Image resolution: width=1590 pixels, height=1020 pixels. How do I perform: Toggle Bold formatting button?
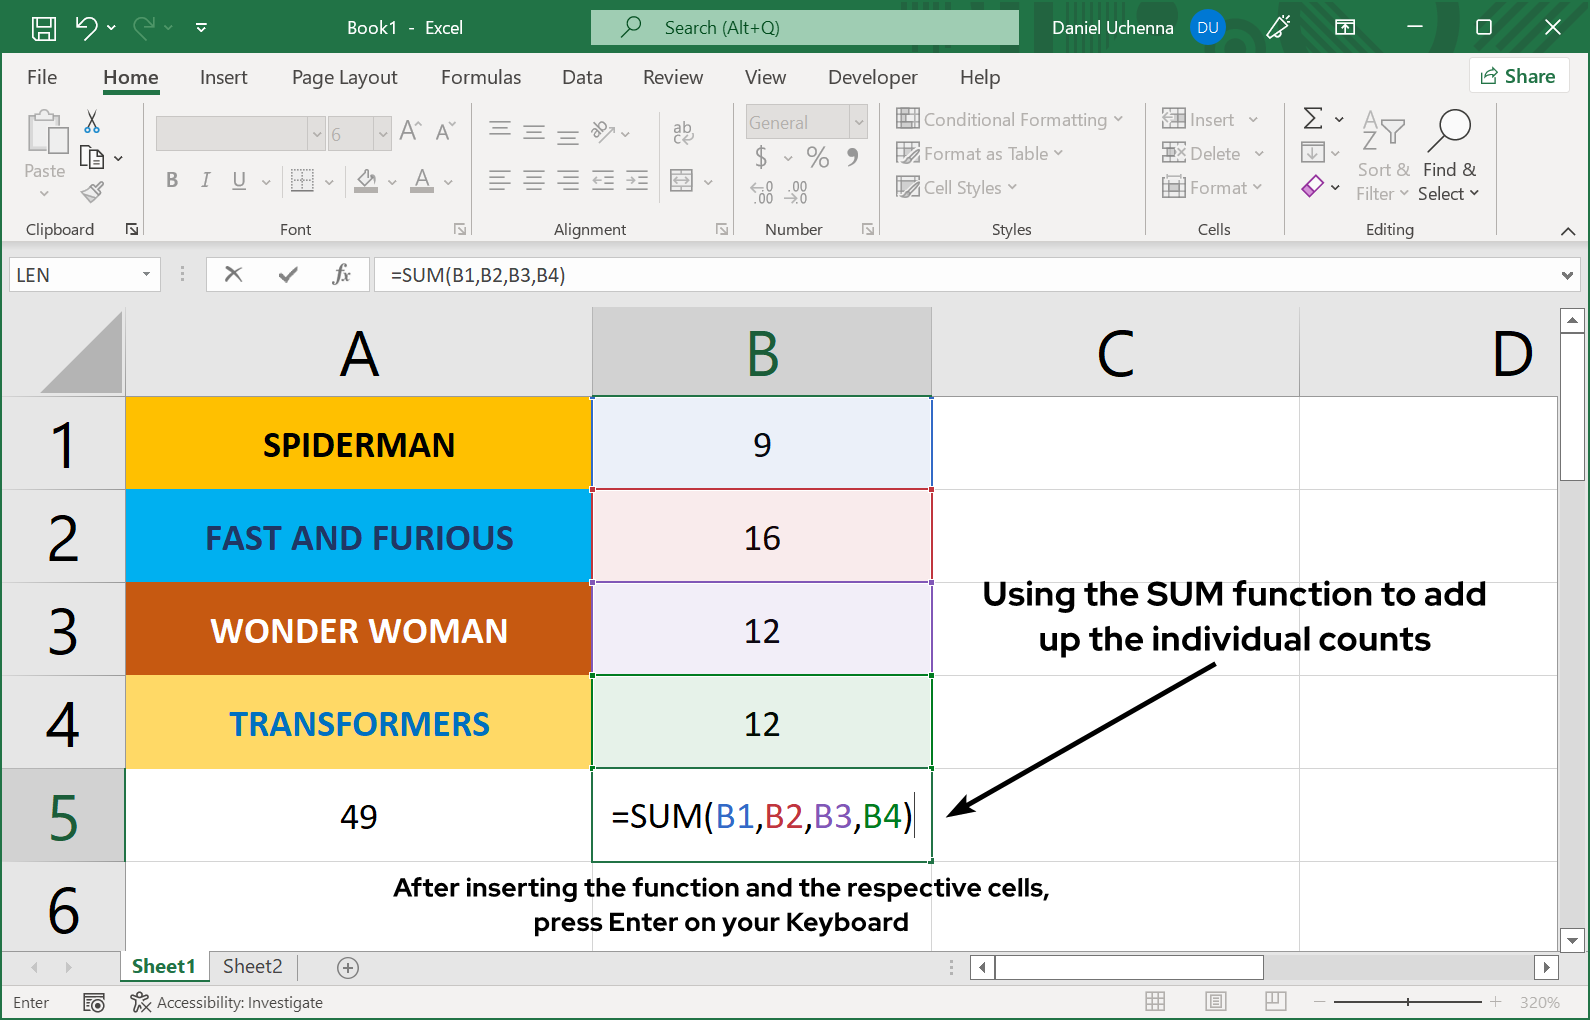pos(172,180)
